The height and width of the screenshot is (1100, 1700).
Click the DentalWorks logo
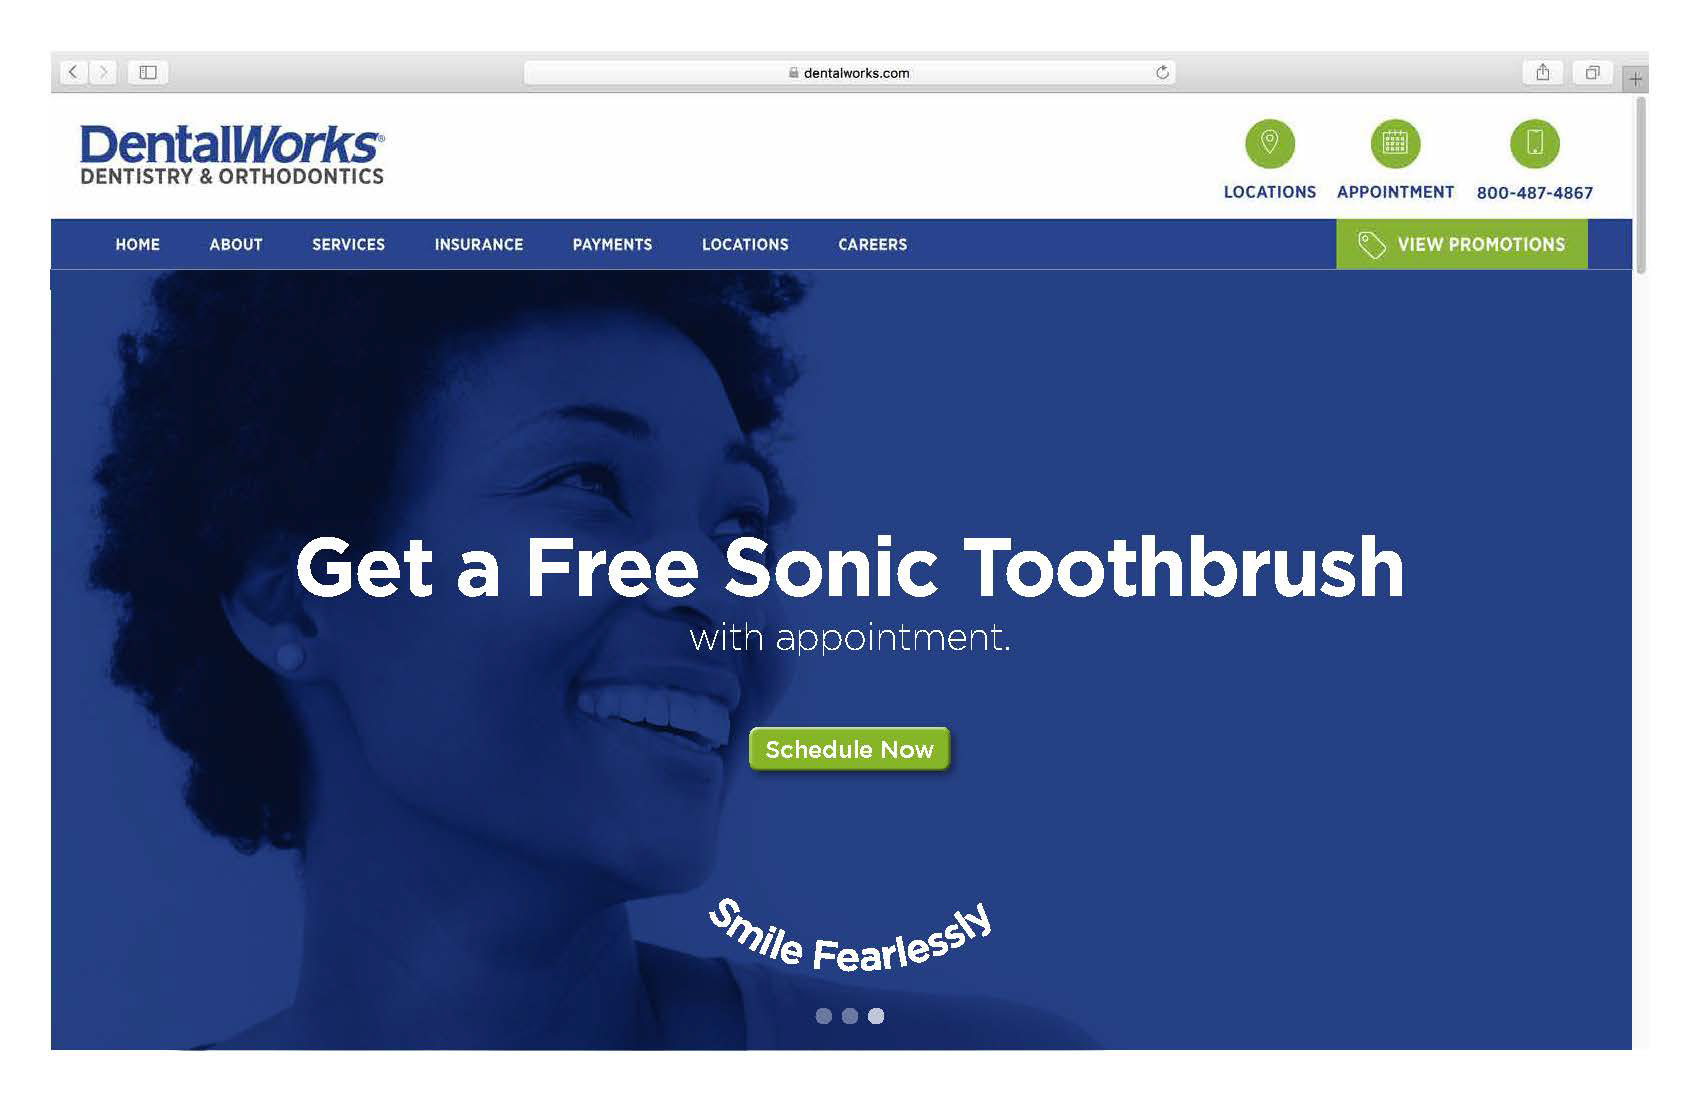[232, 155]
